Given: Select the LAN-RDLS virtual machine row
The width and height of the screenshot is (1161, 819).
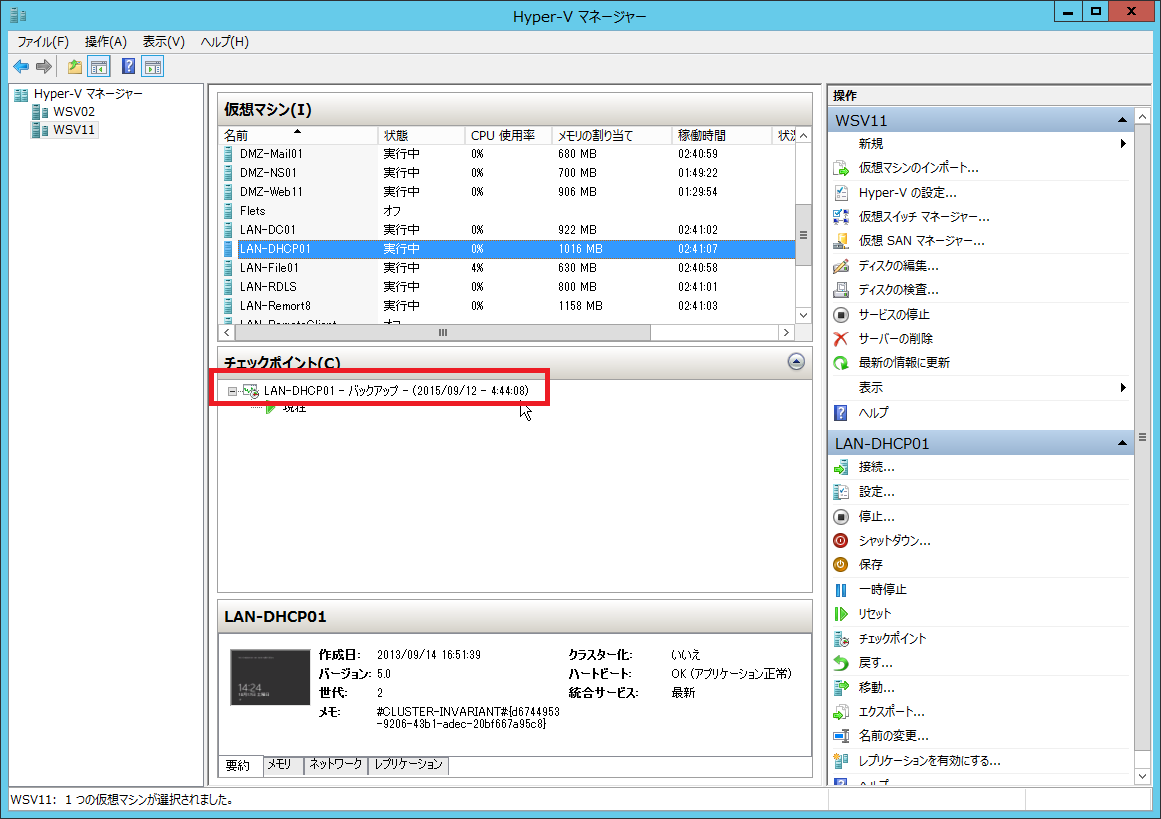Looking at the screenshot, I should [x=508, y=287].
